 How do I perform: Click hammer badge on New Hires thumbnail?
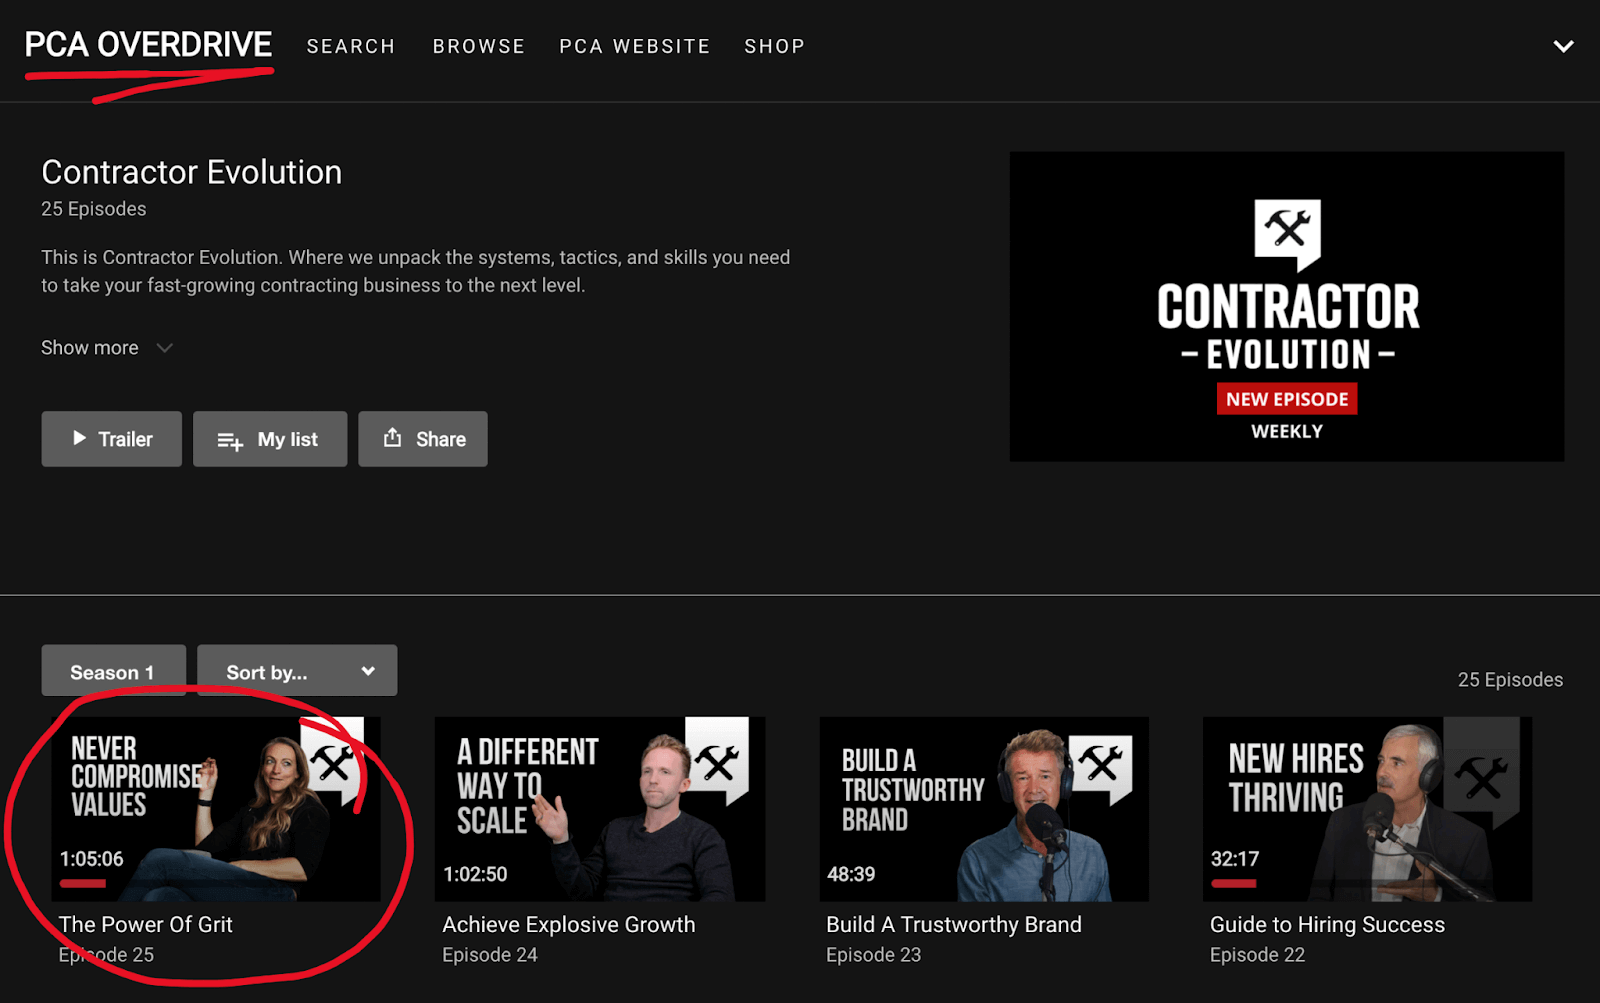tap(1483, 776)
